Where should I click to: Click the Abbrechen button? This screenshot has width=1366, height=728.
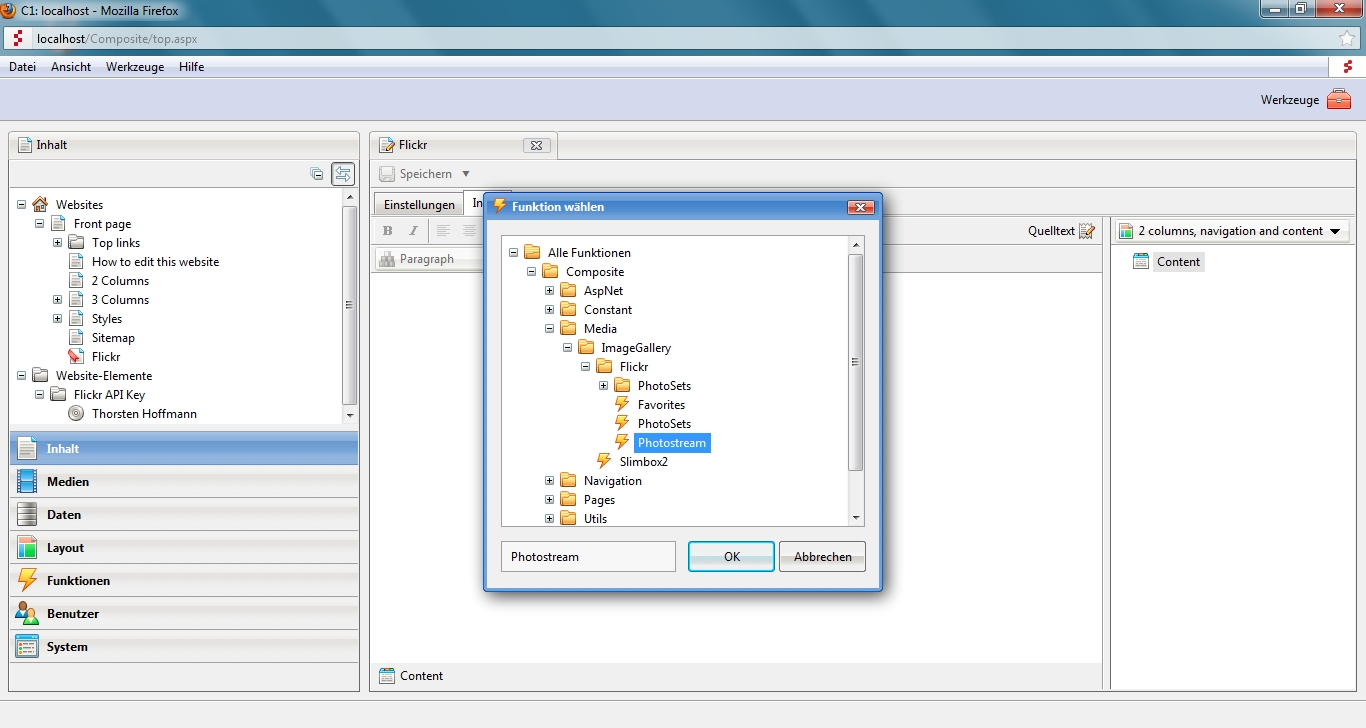pos(822,557)
